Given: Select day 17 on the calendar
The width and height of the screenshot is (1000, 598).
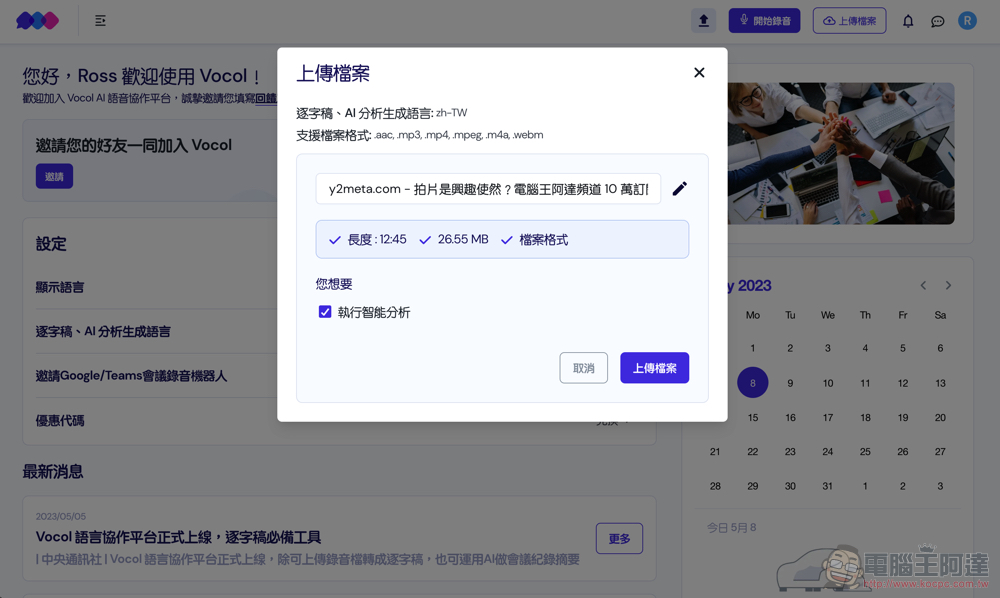Looking at the screenshot, I should [x=827, y=418].
